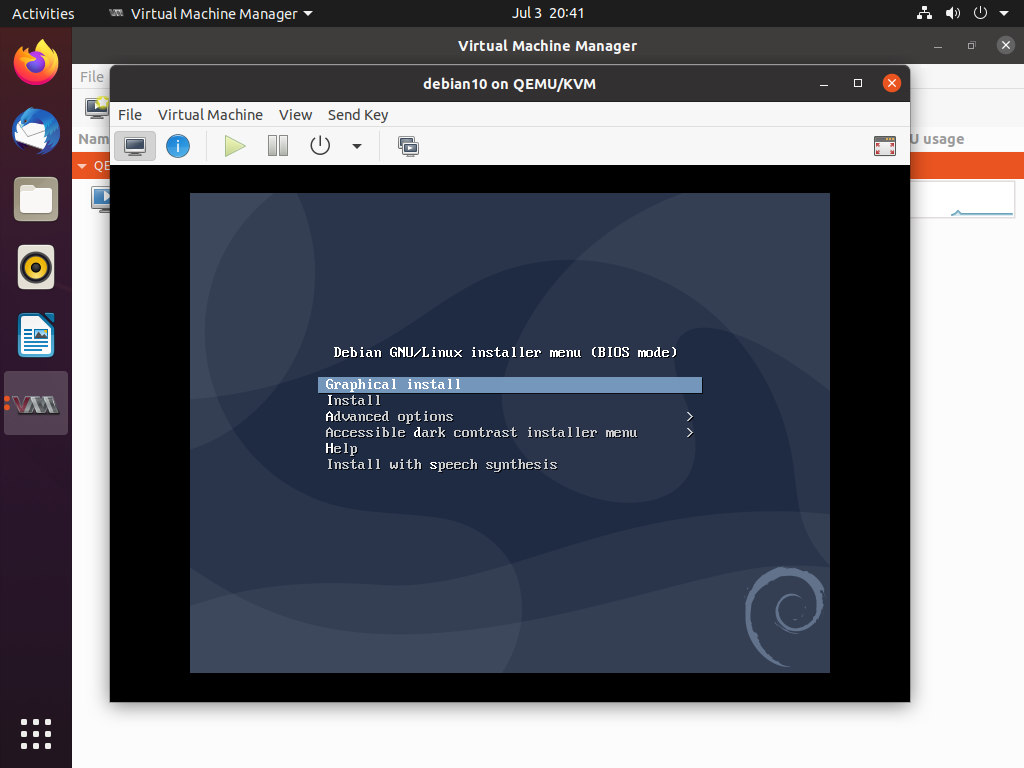Open Virtual Machine Manager from the dock
Viewport: 1024px width, 768px height.
[35, 402]
